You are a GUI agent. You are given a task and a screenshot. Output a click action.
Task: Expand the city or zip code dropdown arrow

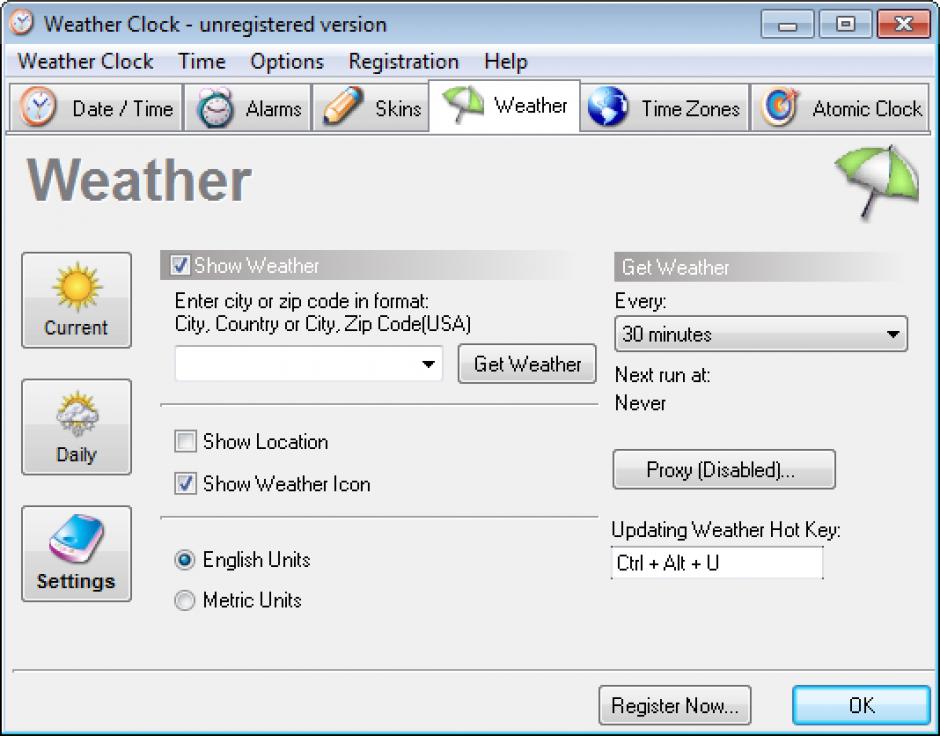428,364
